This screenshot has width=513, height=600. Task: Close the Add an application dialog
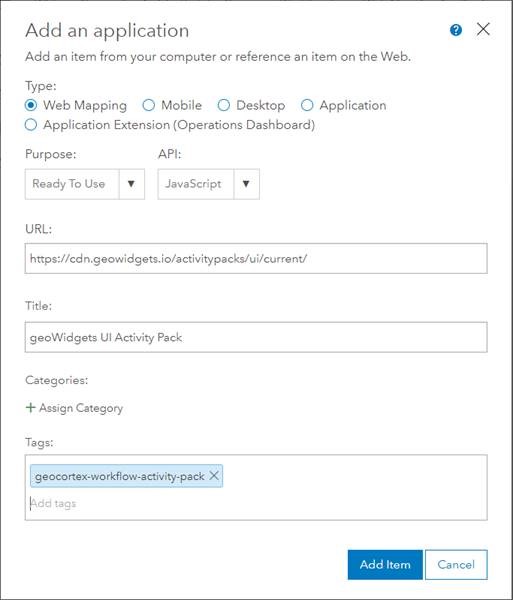tap(483, 29)
